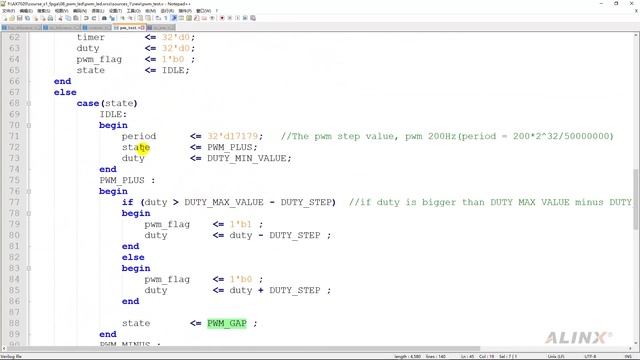Click the Unix (LF) line ending indicator
Screen dimensions: 640x360
pos(556,356)
